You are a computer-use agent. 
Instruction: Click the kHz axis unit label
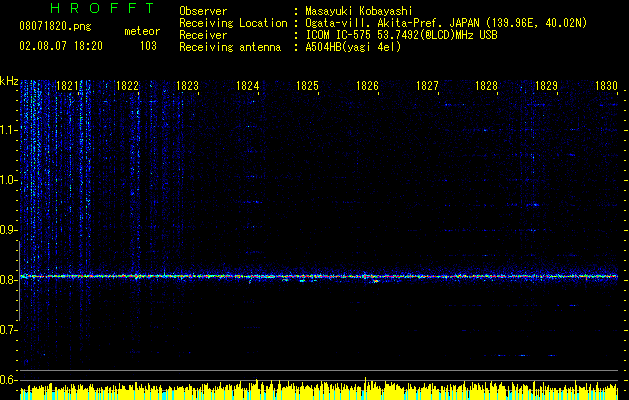click(9, 81)
